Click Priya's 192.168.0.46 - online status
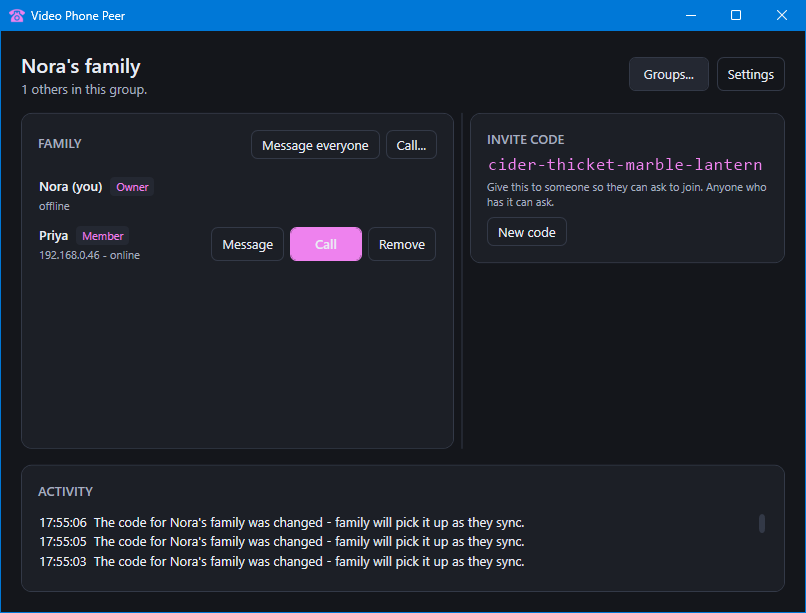806x613 pixels. point(89,255)
